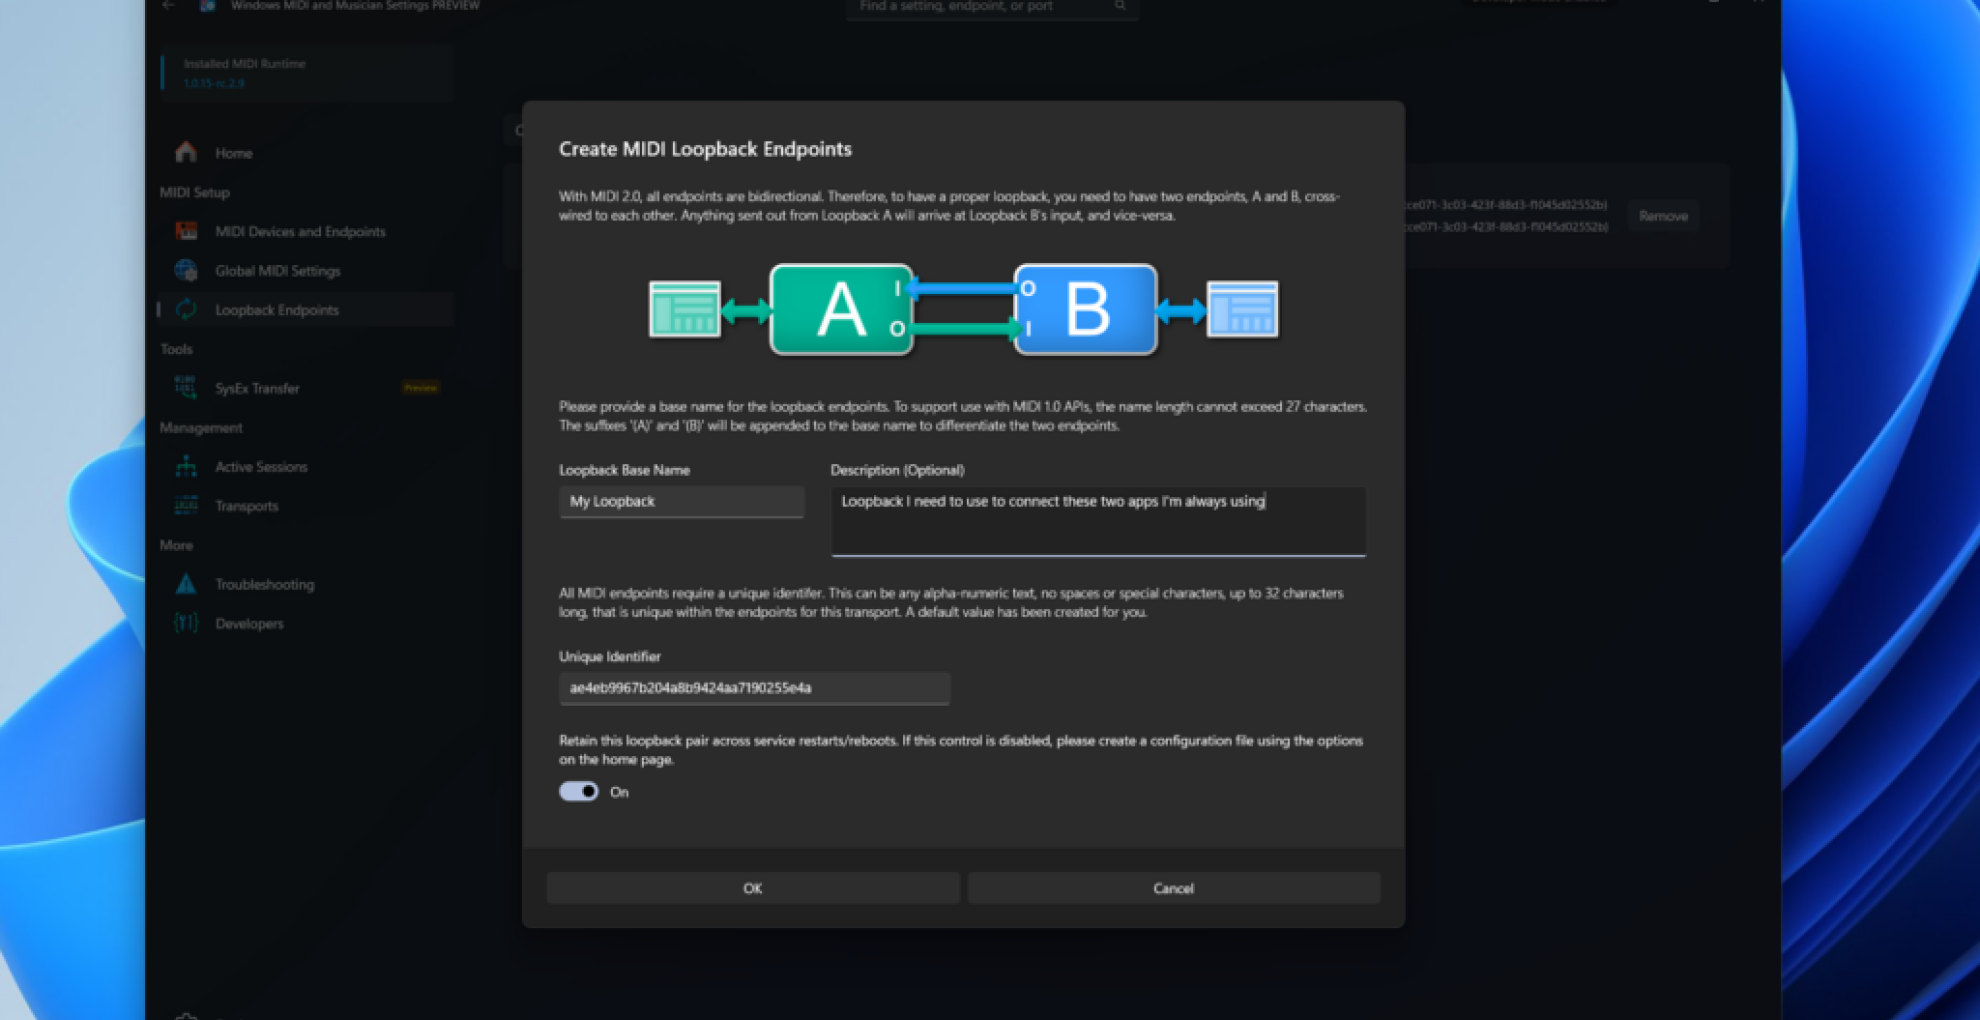Click the Developers tools icon

(x=186, y=623)
